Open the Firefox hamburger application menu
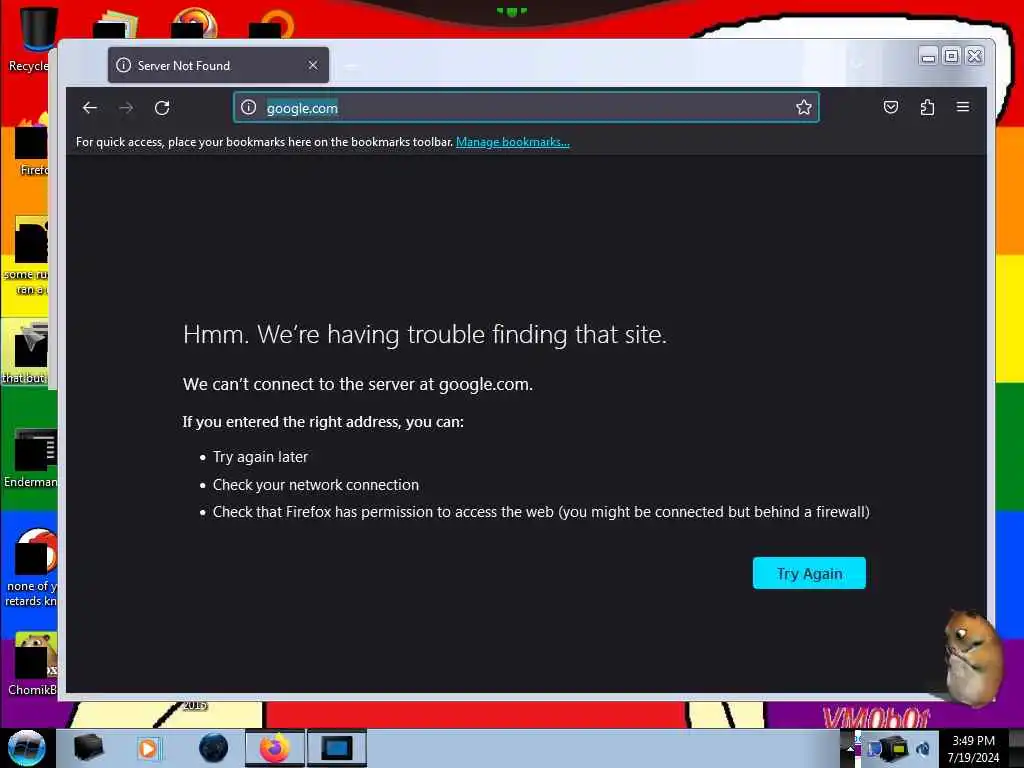 (x=963, y=106)
